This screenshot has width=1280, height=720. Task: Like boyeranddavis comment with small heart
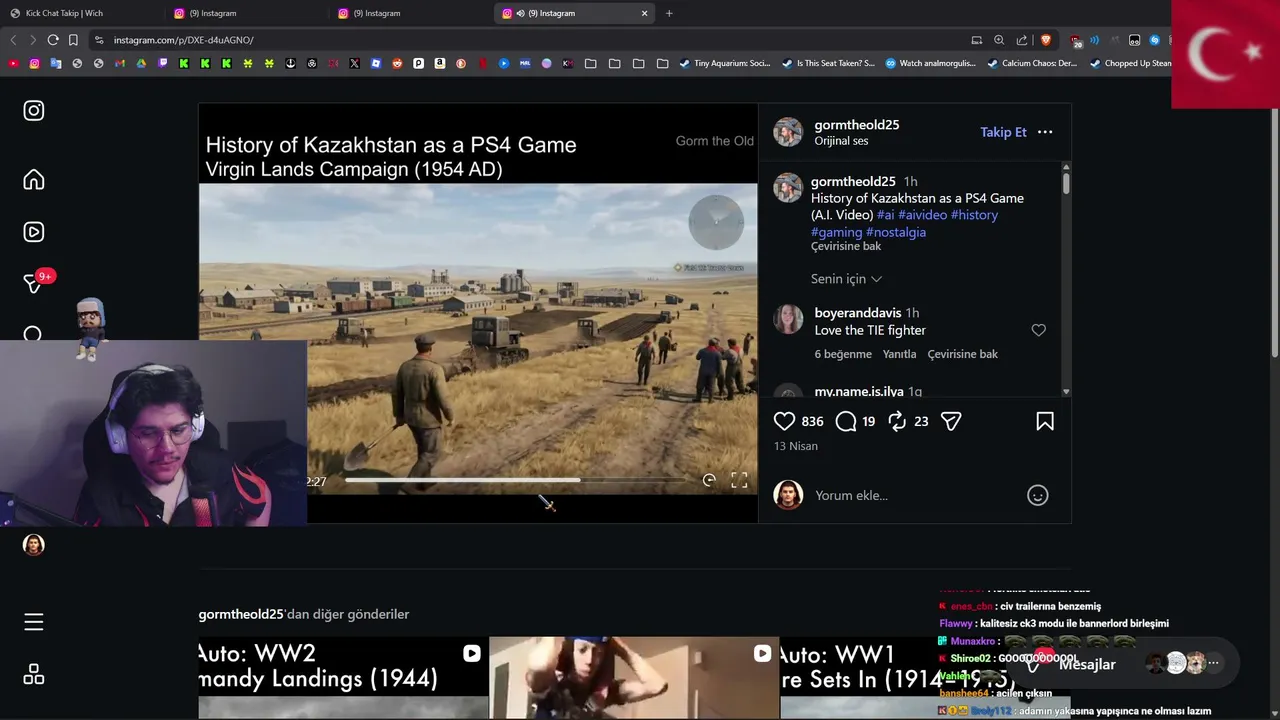point(1039,330)
